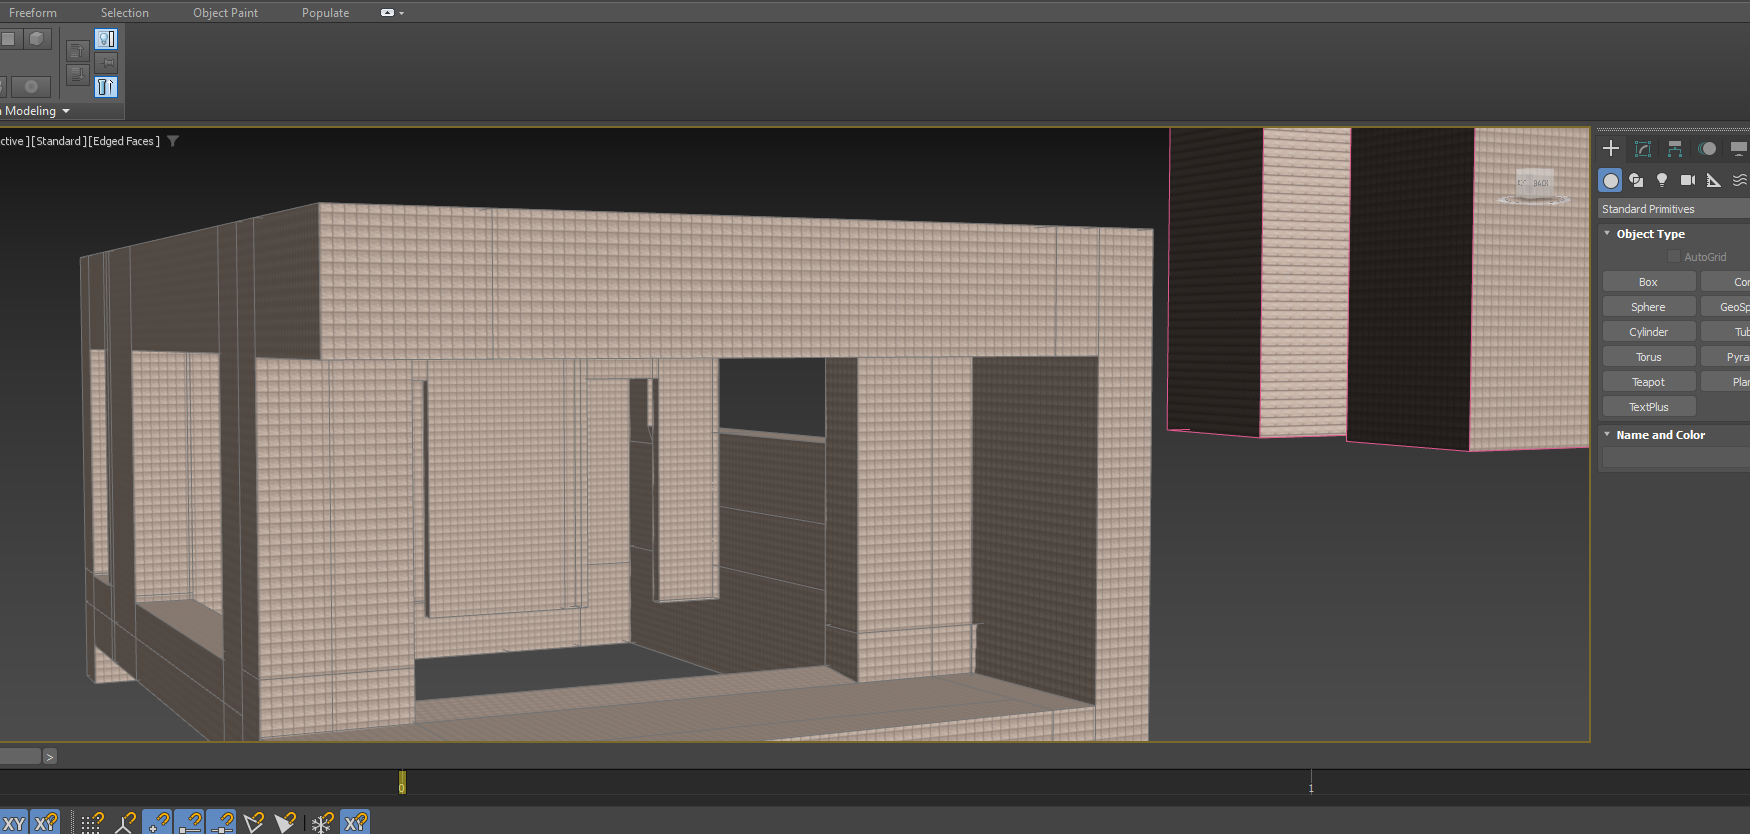1750x834 pixels.
Task: Select the Lights category bulb icon
Action: click(1662, 180)
